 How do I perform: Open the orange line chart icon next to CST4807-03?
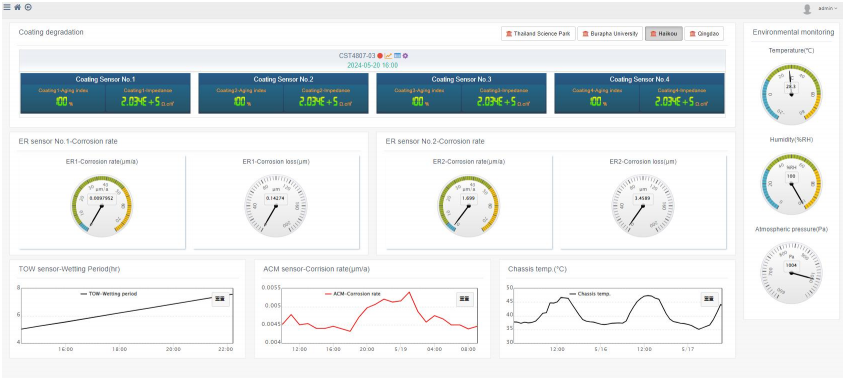[x=388, y=56]
